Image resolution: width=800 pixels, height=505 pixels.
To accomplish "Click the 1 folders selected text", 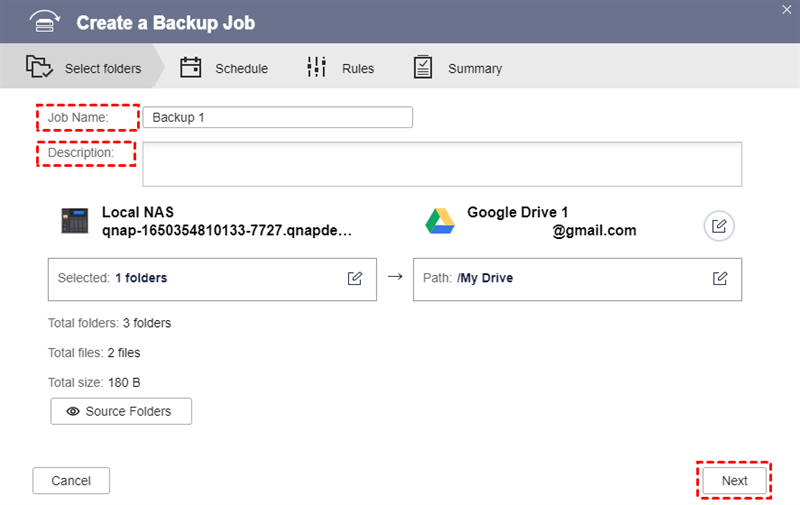I will (x=141, y=278).
